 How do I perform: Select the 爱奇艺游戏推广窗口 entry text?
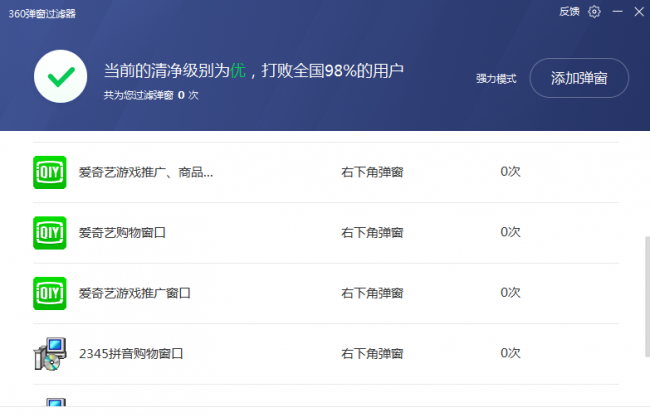pyautogui.click(x=135, y=293)
